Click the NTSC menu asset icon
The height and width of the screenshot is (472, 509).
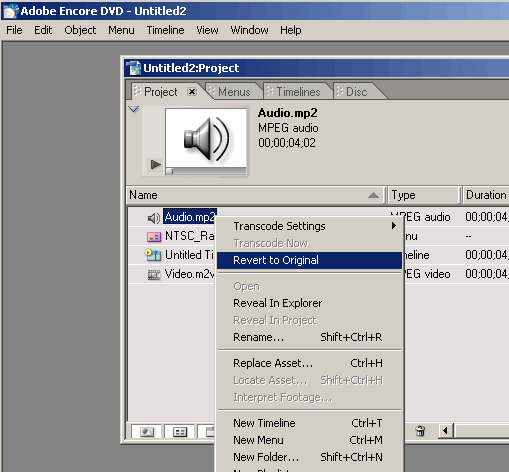[154, 237]
